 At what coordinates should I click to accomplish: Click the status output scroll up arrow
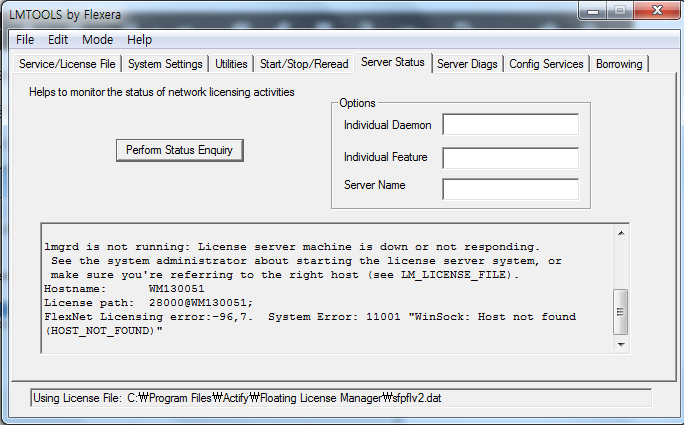click(621, 233)
